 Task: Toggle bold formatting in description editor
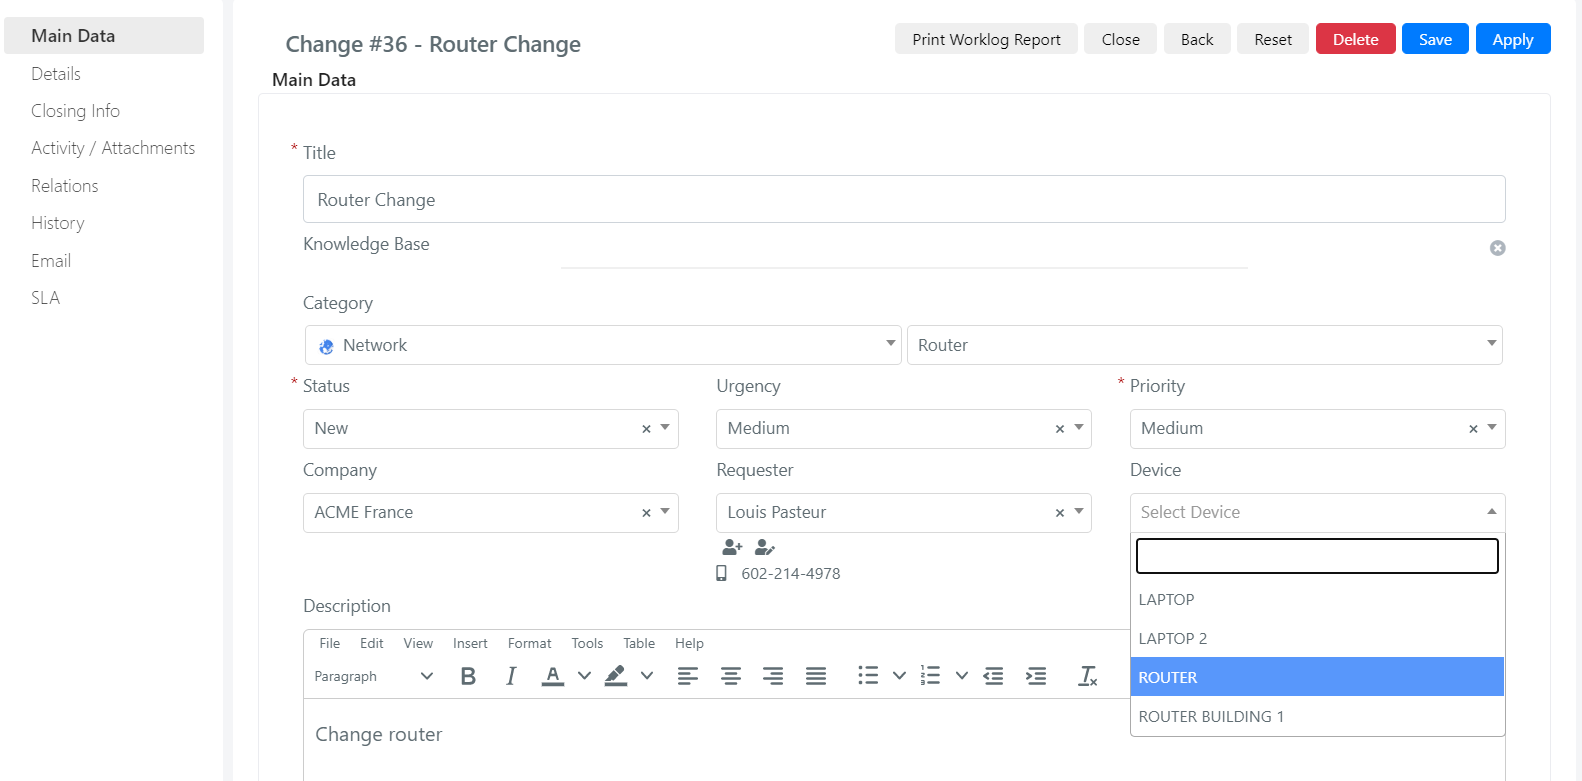click(x=468, y=676)
